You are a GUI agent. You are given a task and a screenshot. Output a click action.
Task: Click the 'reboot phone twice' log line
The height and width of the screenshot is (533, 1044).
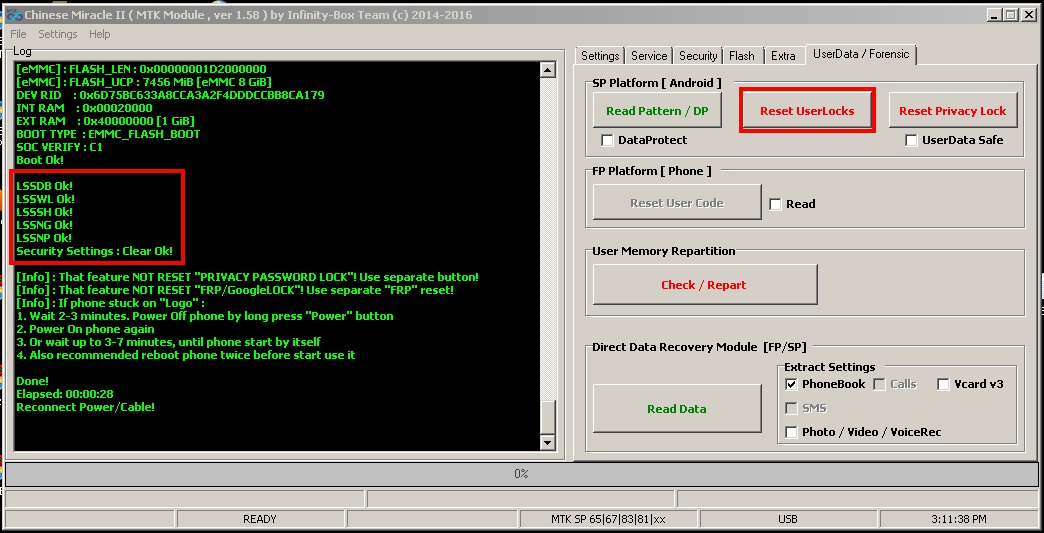coord(186,355)
